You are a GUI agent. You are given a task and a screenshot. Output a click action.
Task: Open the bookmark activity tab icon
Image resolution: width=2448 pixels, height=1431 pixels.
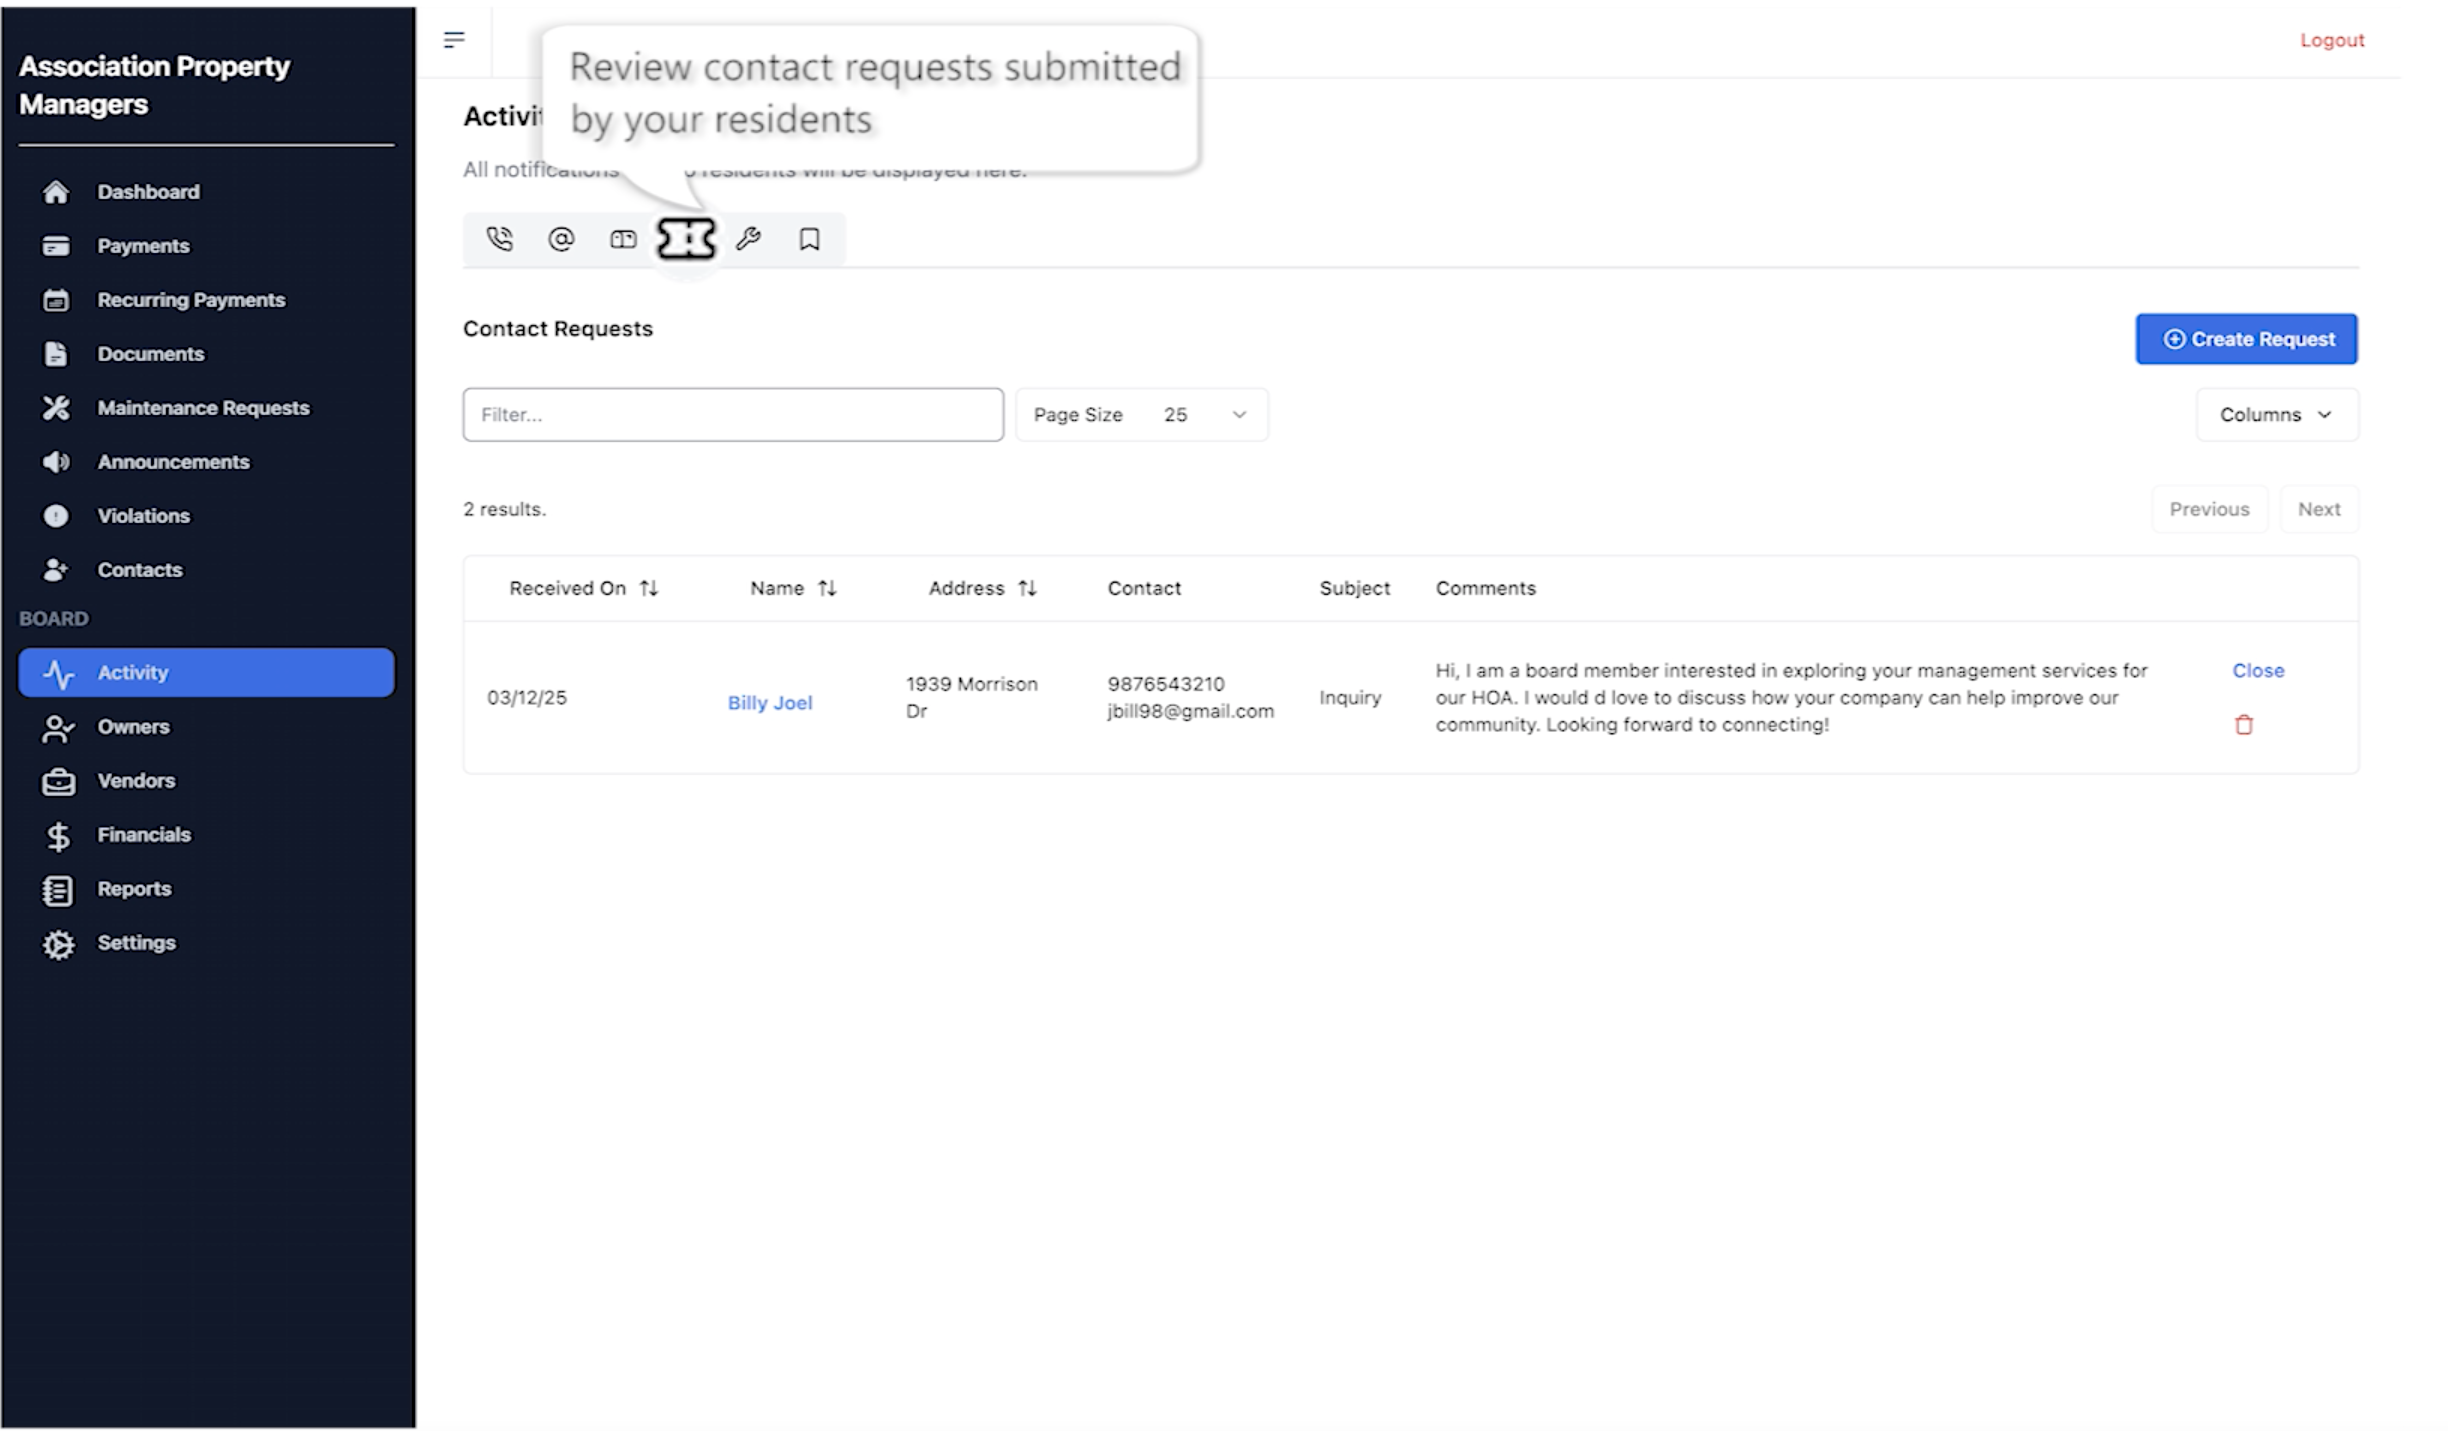pos(809,239)
